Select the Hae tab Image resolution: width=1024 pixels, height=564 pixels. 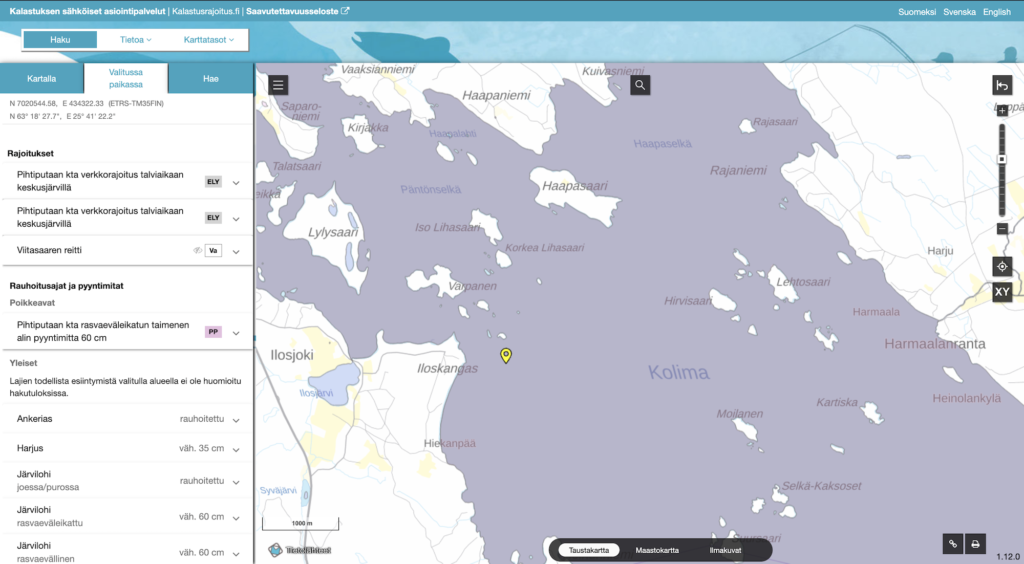(x=210, y=78)
